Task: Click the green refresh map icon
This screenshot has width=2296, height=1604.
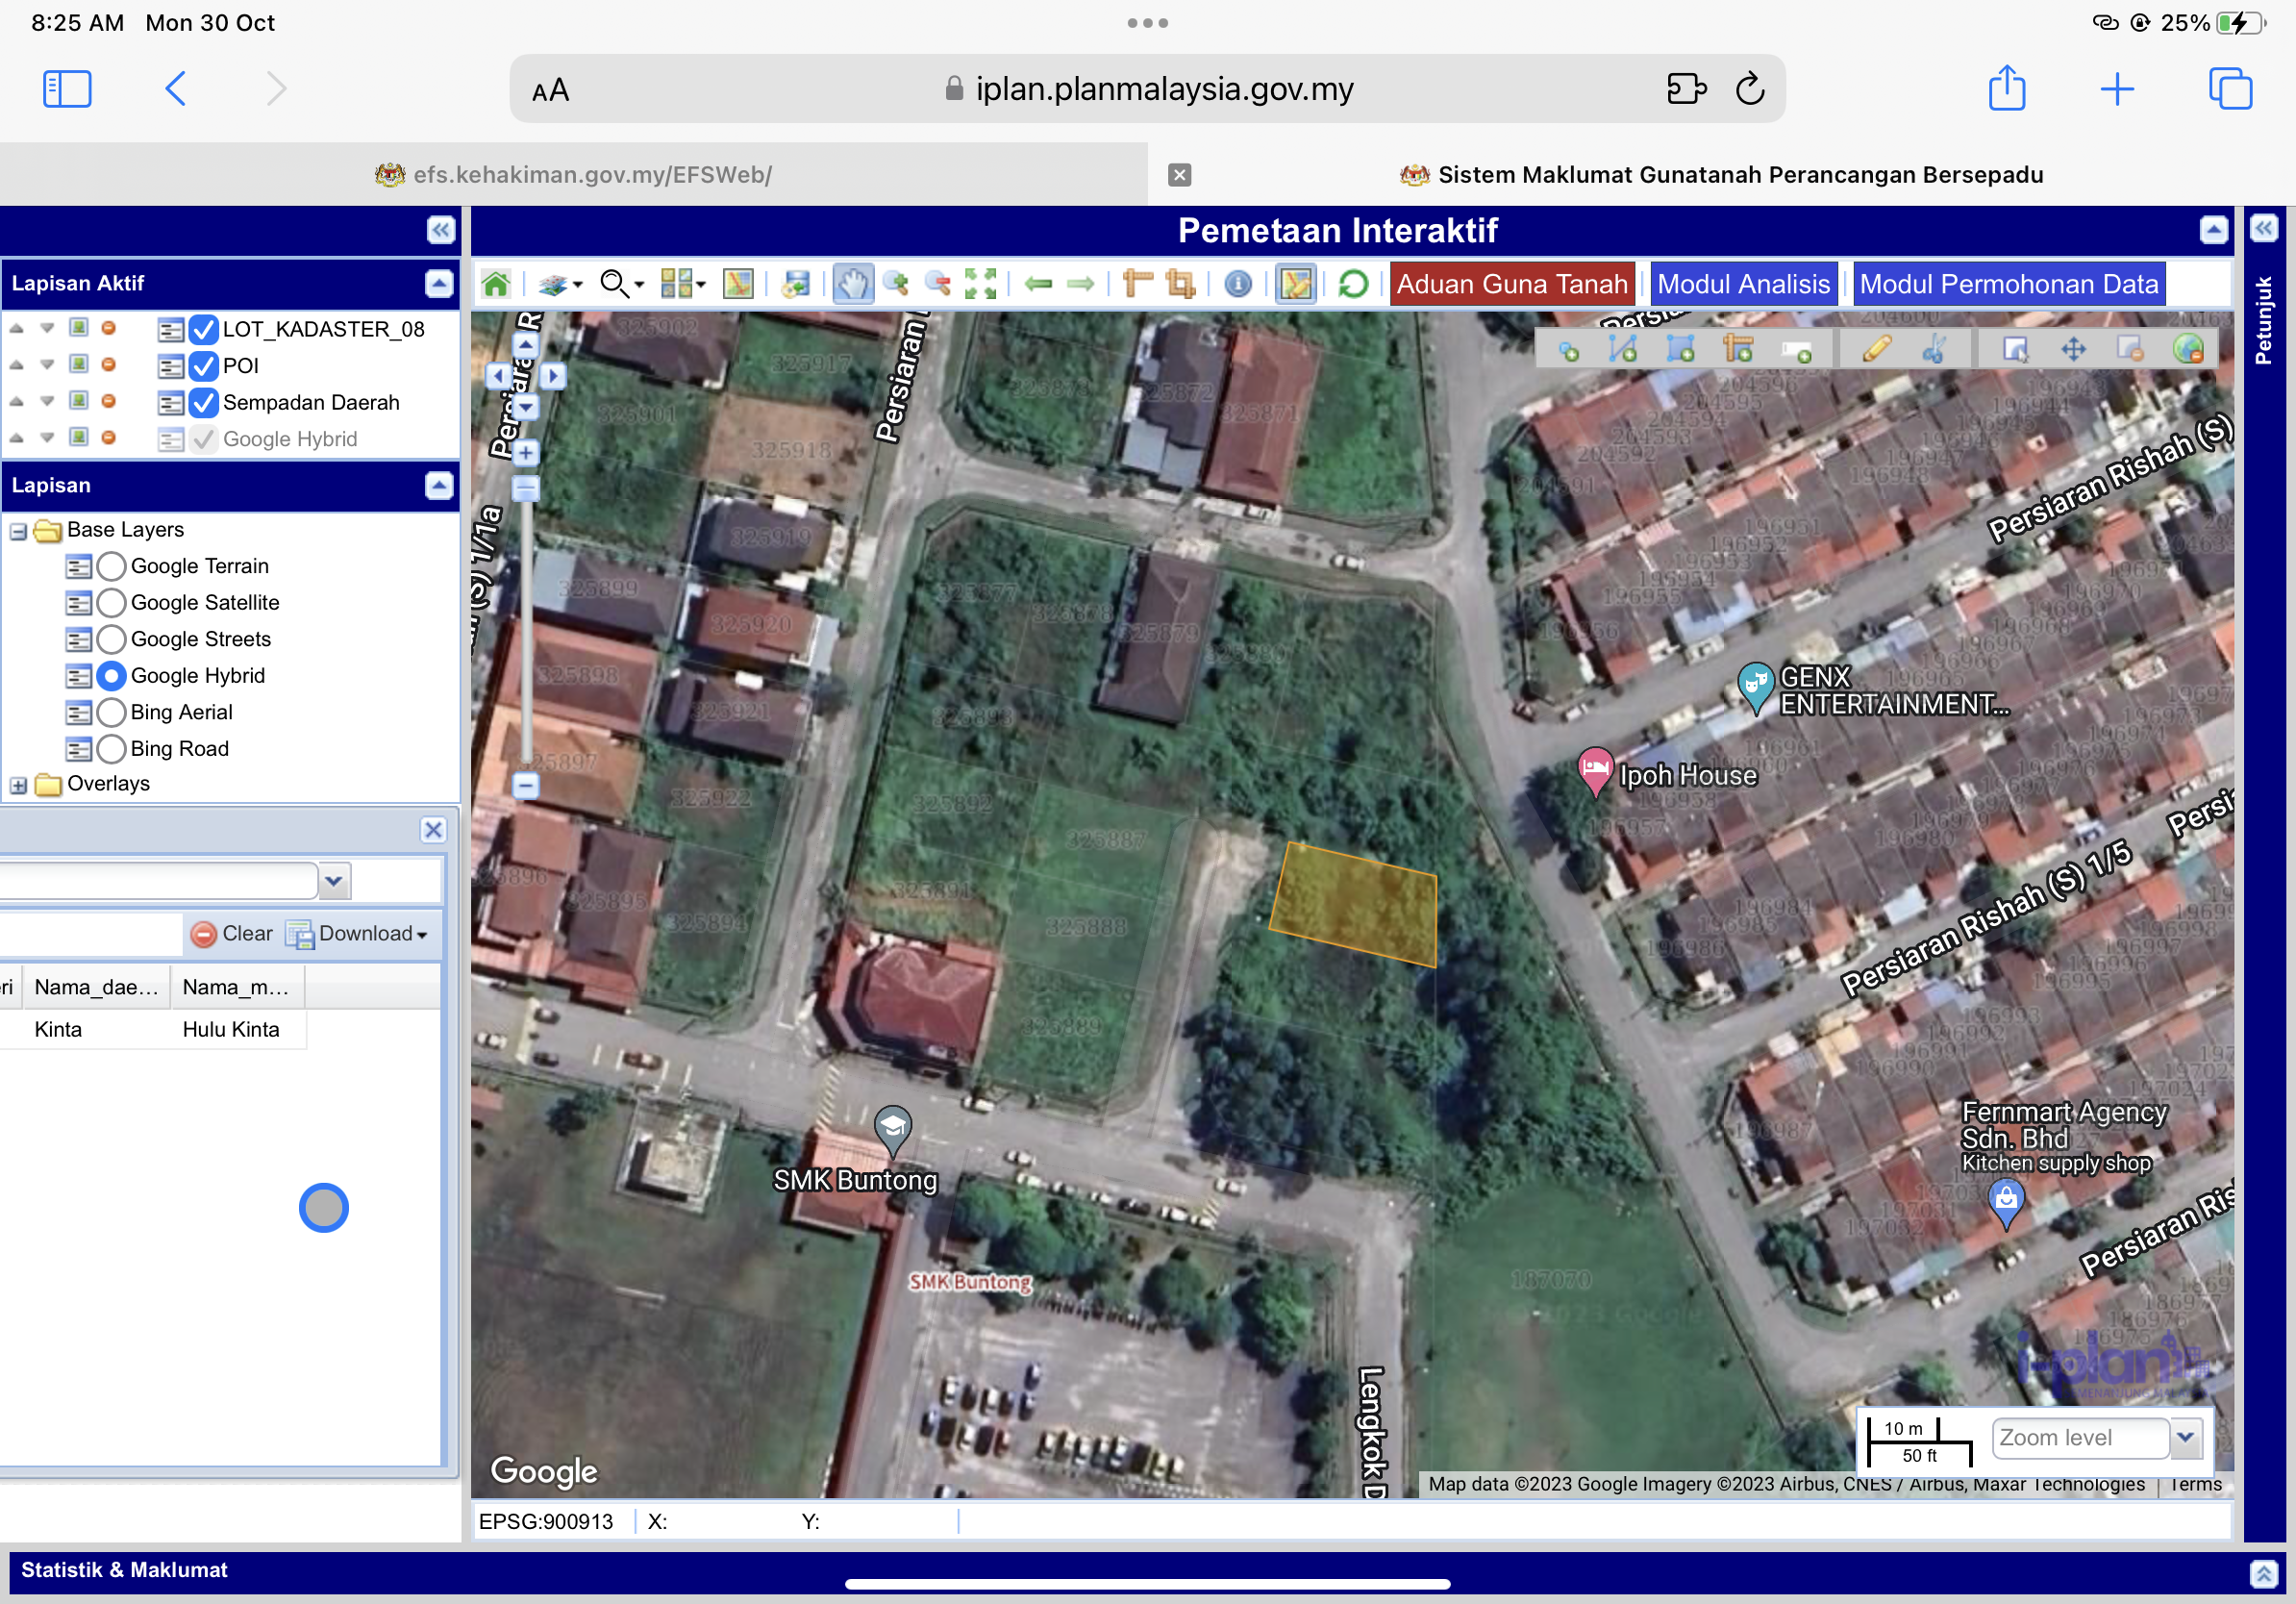Action: pos(1353,284)
